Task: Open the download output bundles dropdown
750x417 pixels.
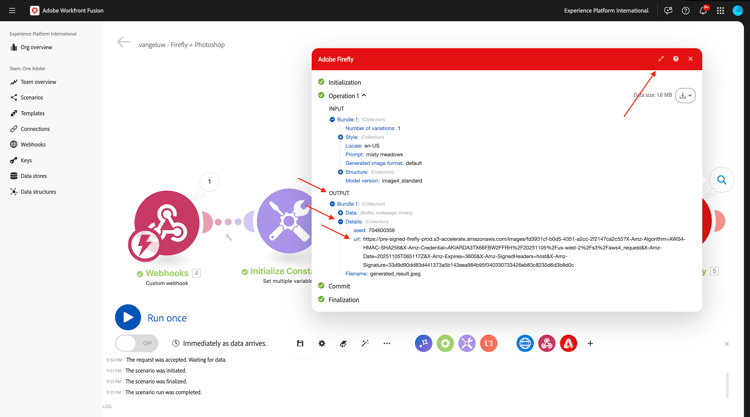Action: (685, 96)
